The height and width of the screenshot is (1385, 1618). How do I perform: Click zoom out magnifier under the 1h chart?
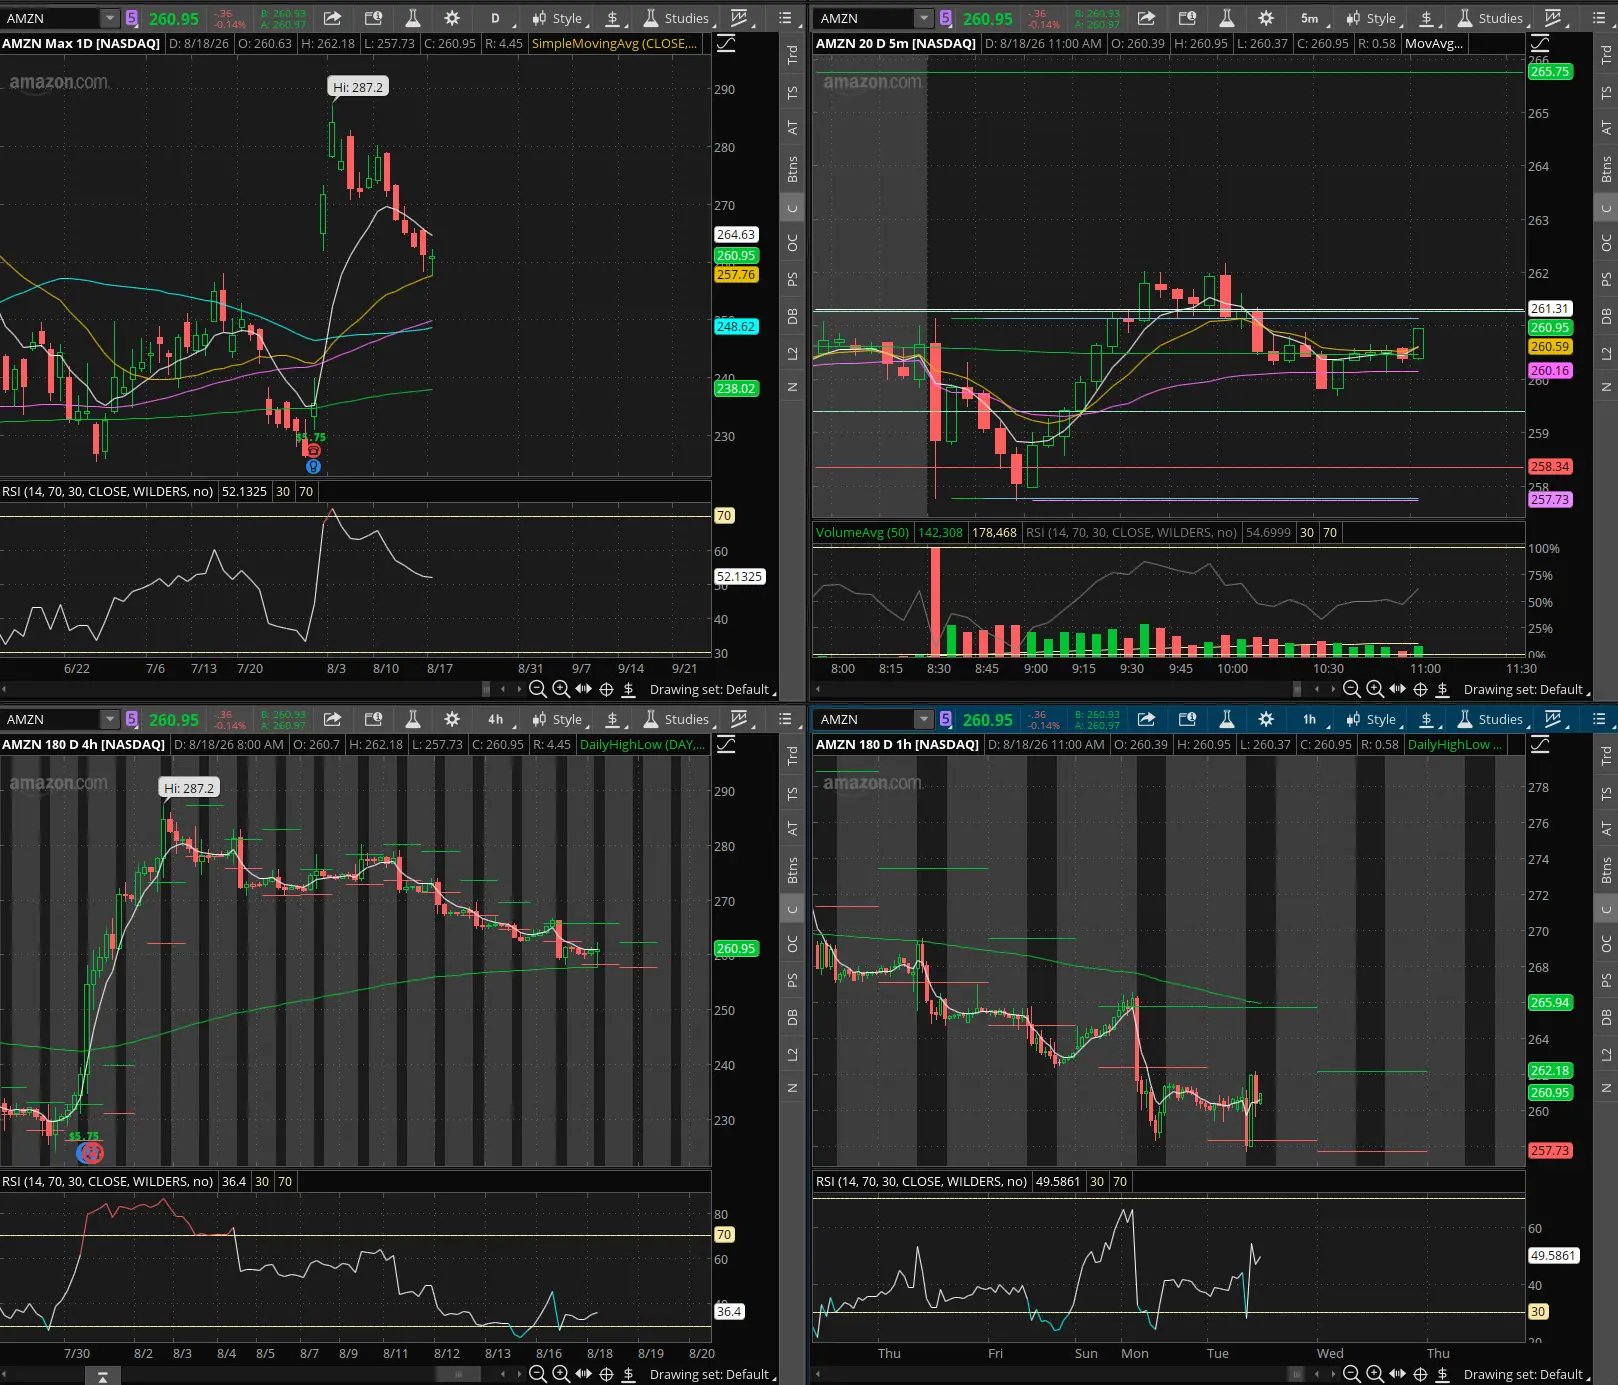(x=1351, y=1374)
